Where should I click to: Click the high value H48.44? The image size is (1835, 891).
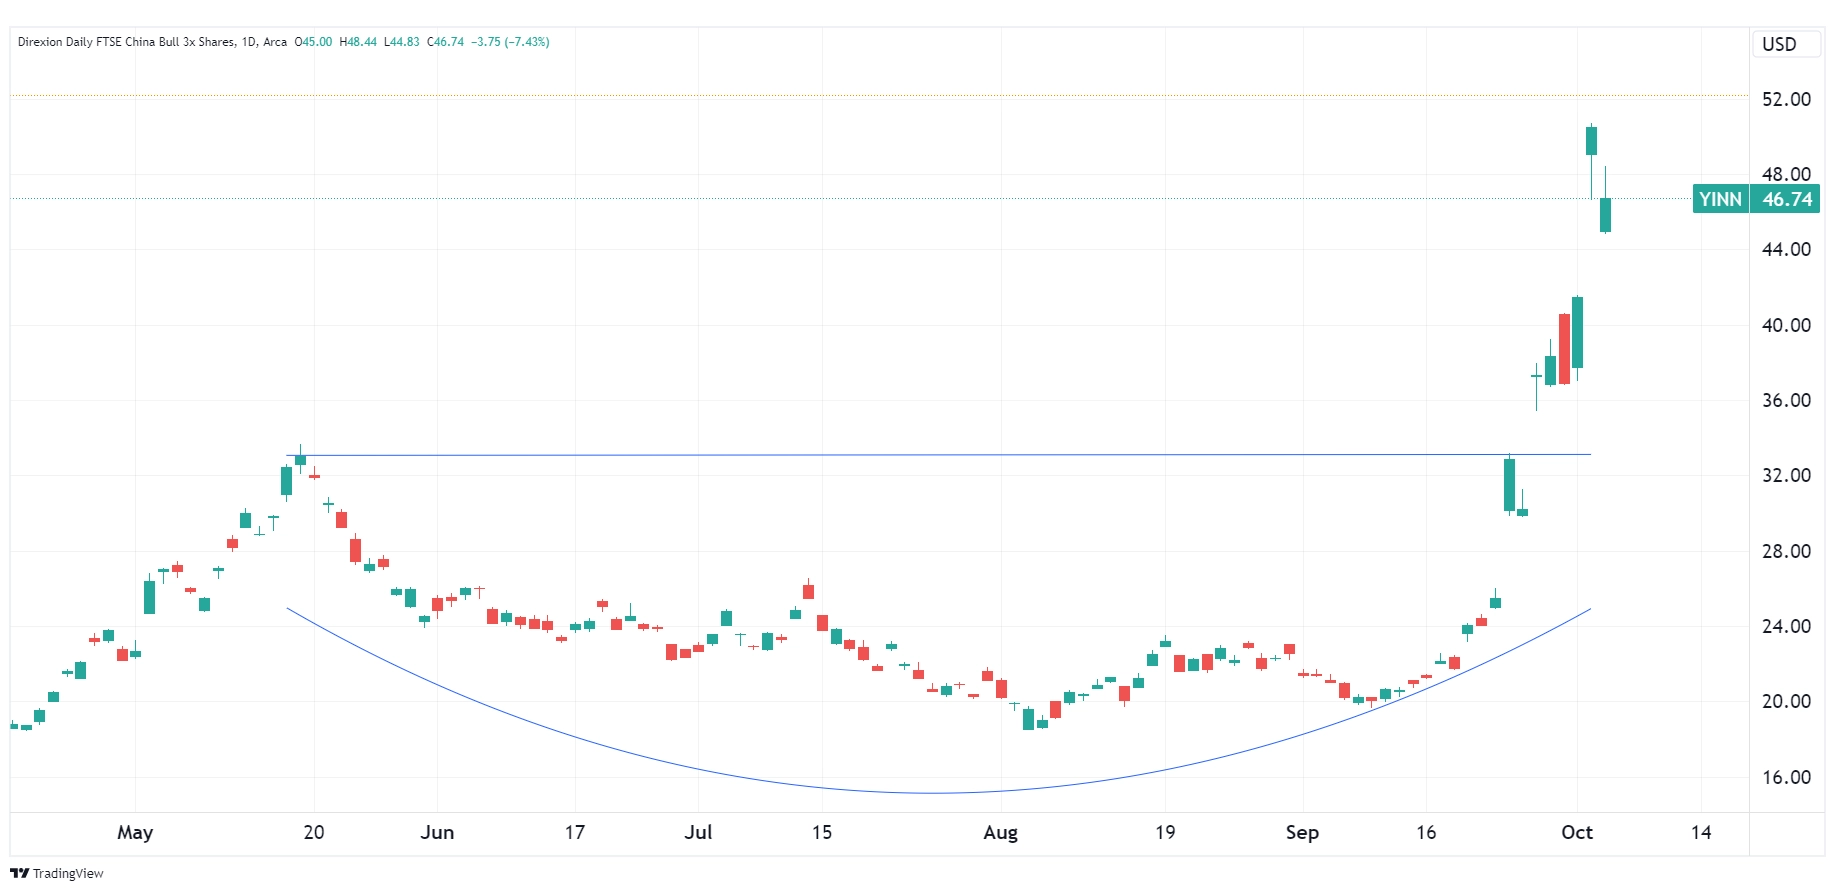point(358,42)
